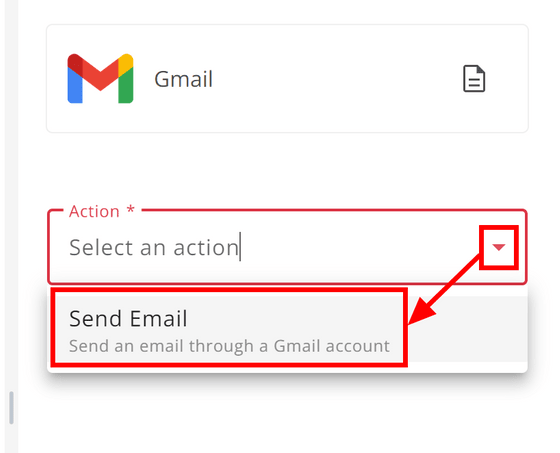The width and height of the screenshot is (560, 453).
Task: Click the Gmail app name text
Action: coord(184,79)
